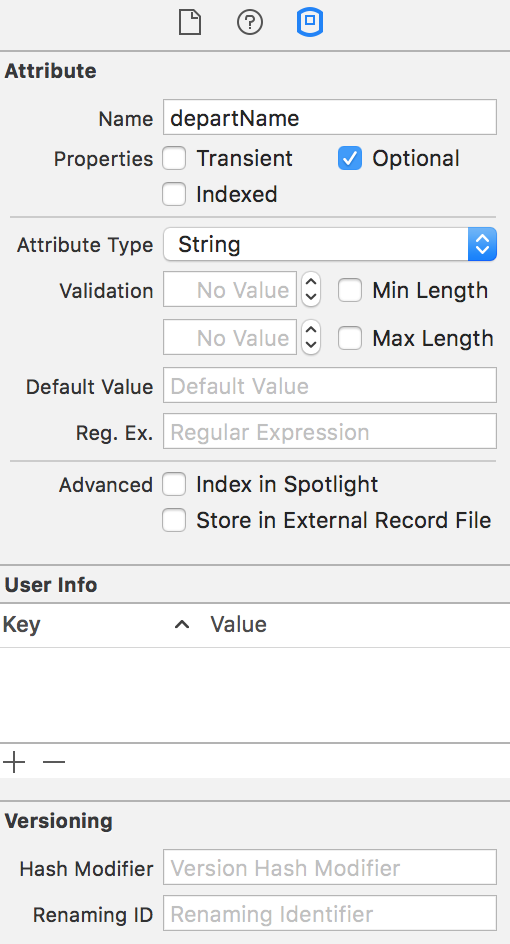Check Store in External Record File
This screenshot has width=510, height=944.
[174, 520]
